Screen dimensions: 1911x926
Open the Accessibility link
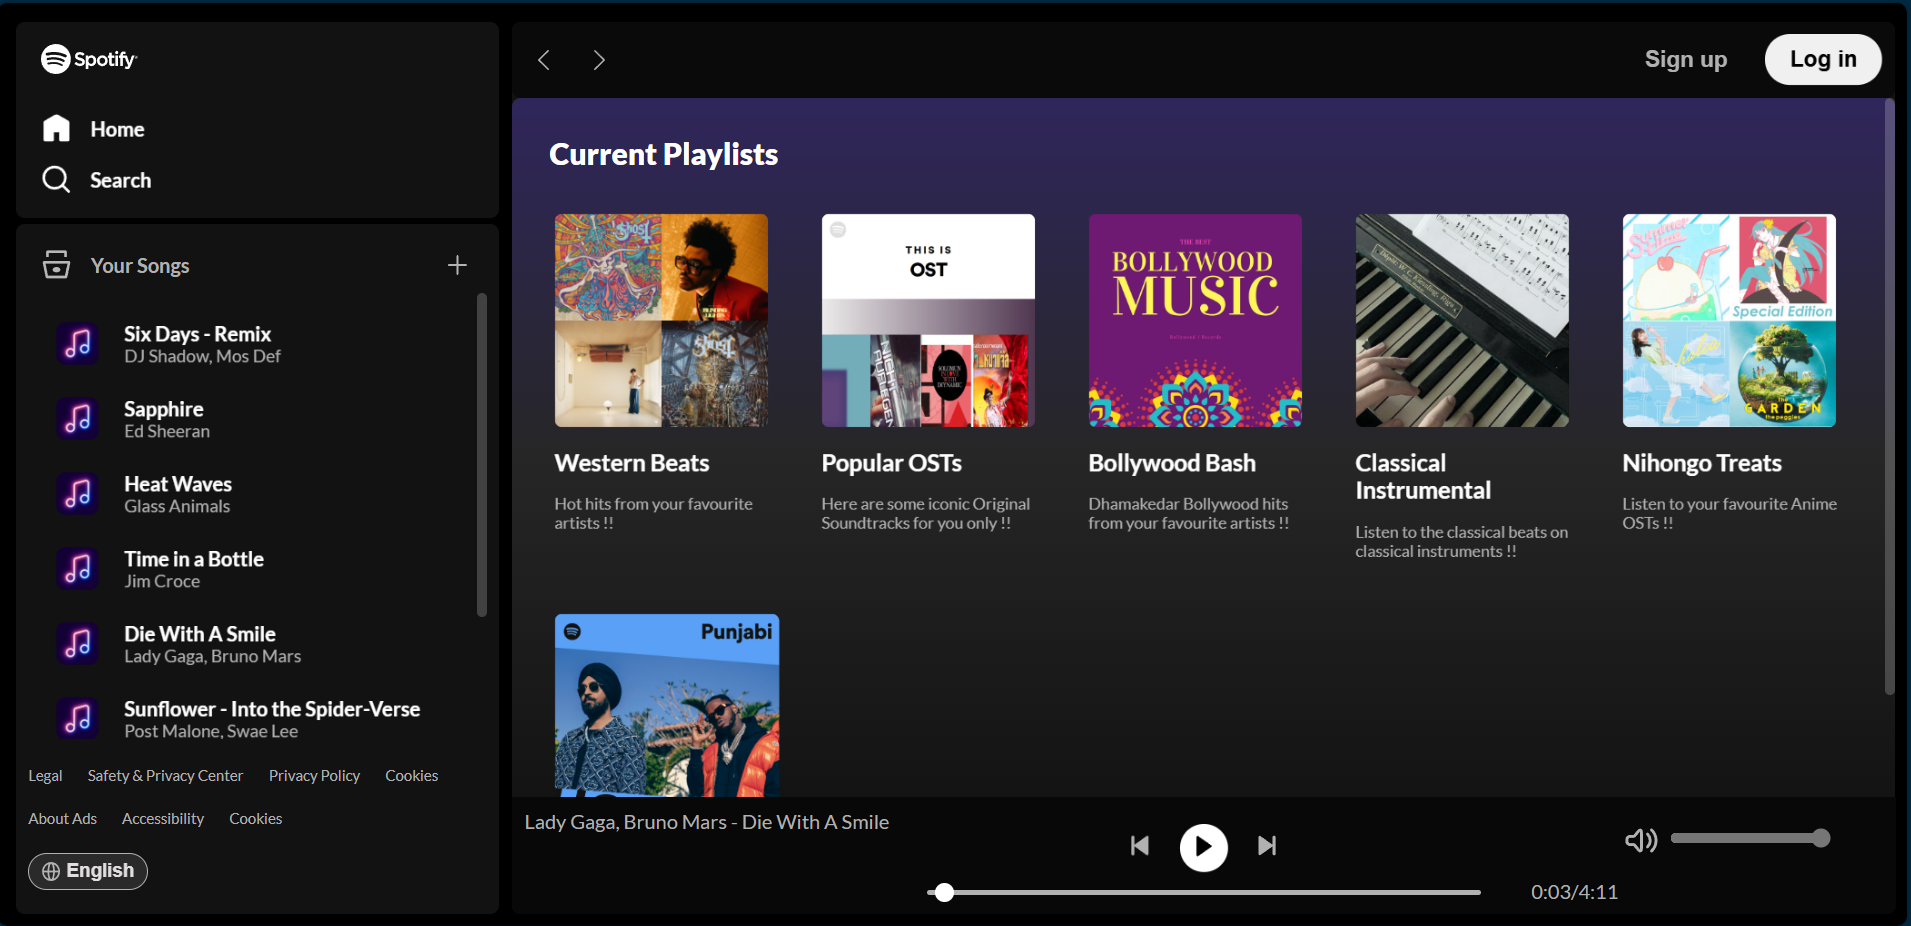pos(163,819)
